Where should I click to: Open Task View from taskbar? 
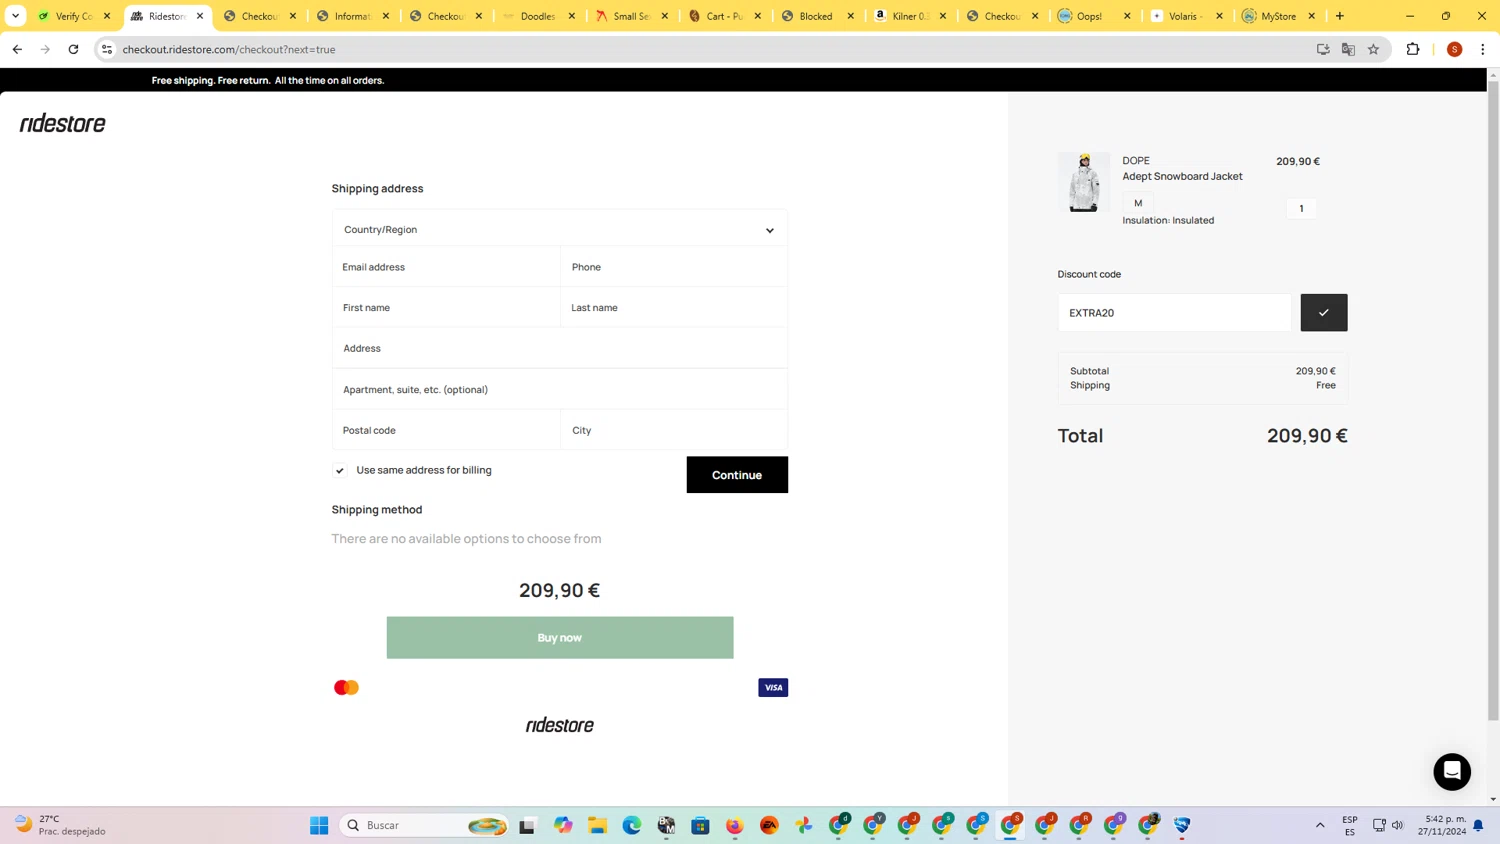[527, 825]
